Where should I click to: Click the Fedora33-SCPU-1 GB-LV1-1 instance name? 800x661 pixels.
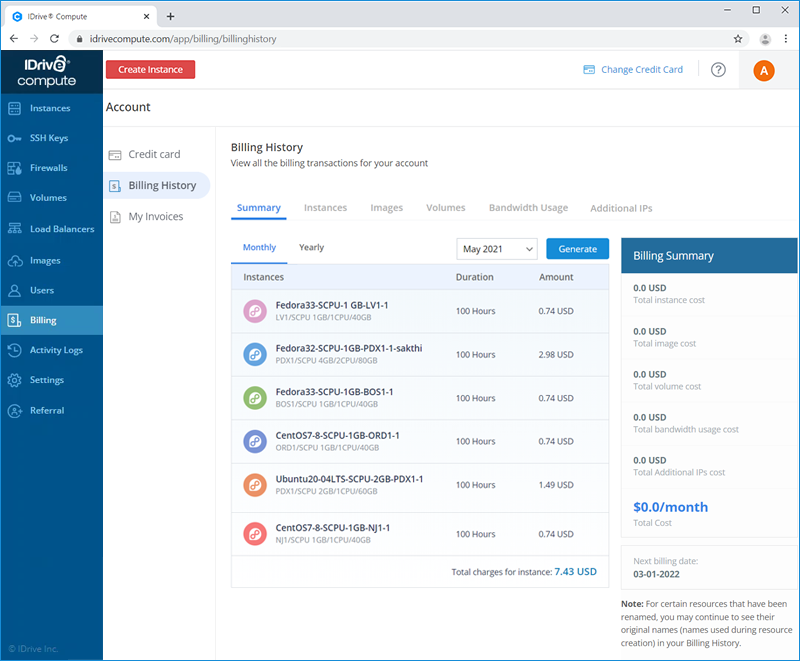click(x=332, y=305)
